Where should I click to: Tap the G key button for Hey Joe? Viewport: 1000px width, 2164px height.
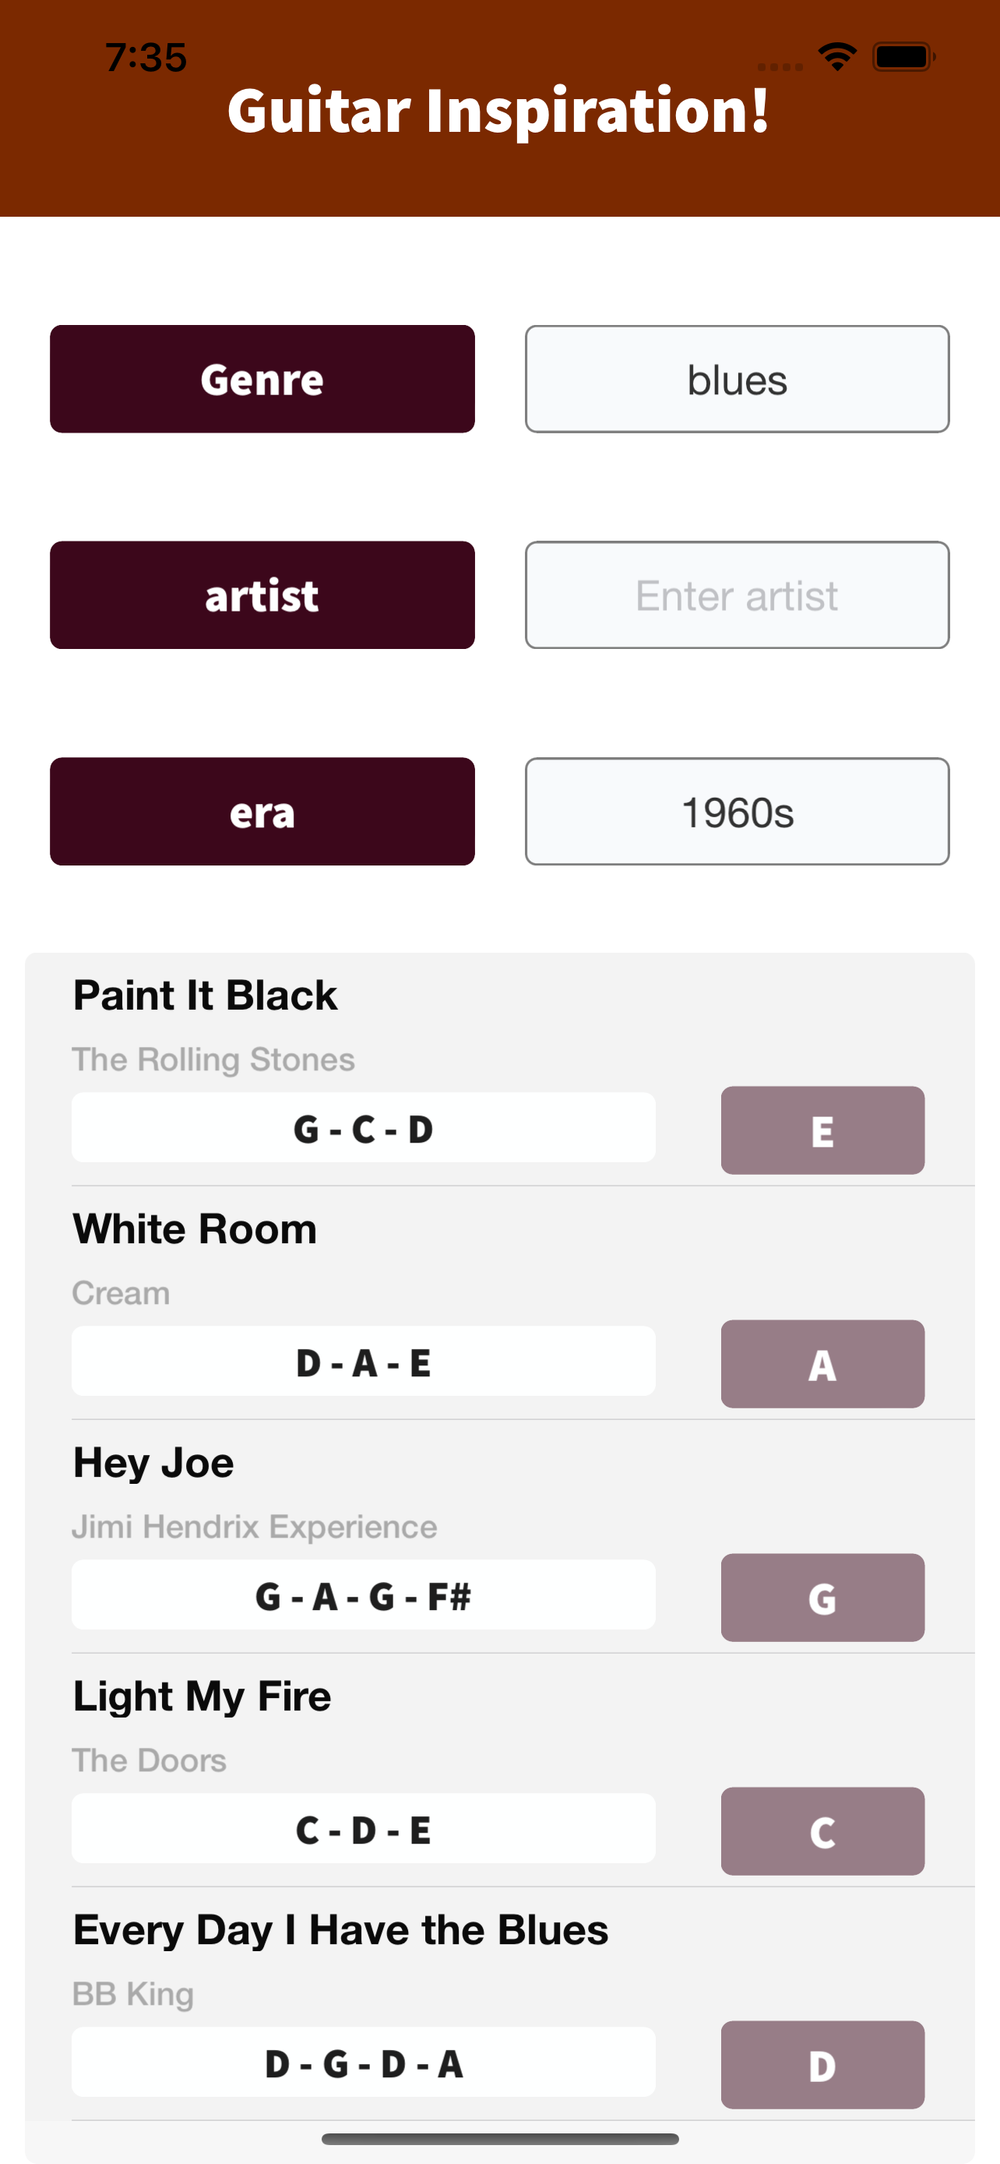tap(822, 1597)
